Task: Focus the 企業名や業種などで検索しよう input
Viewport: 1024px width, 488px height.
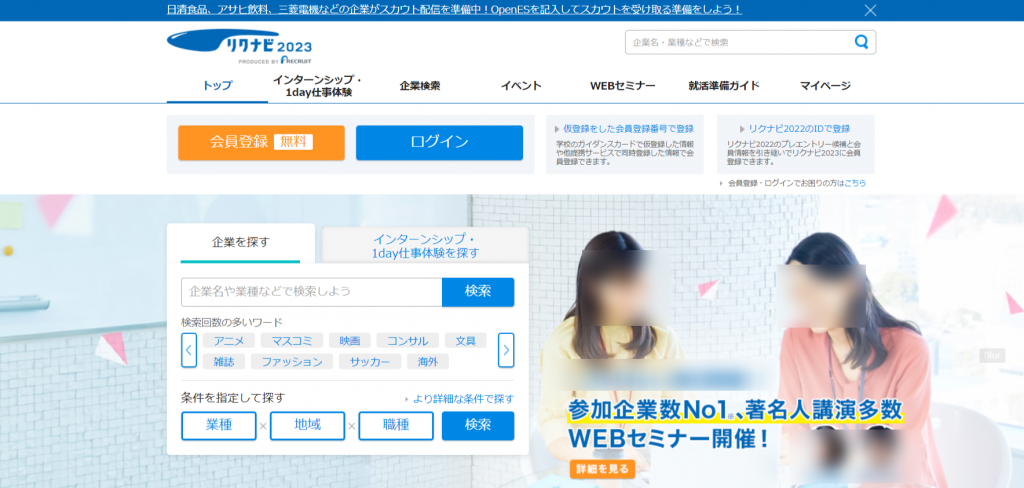Action: 312,292
